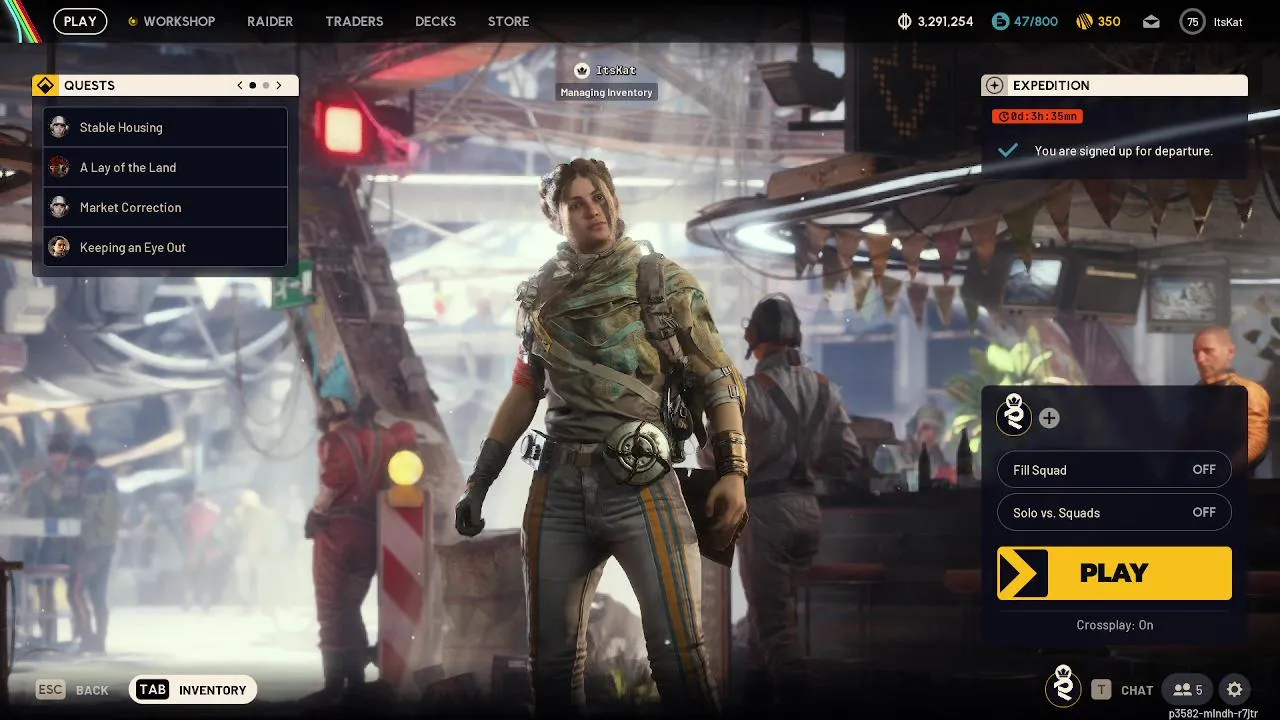
Task: Click the Keeping an Eye Out portrait
Action: pos(59,247)
